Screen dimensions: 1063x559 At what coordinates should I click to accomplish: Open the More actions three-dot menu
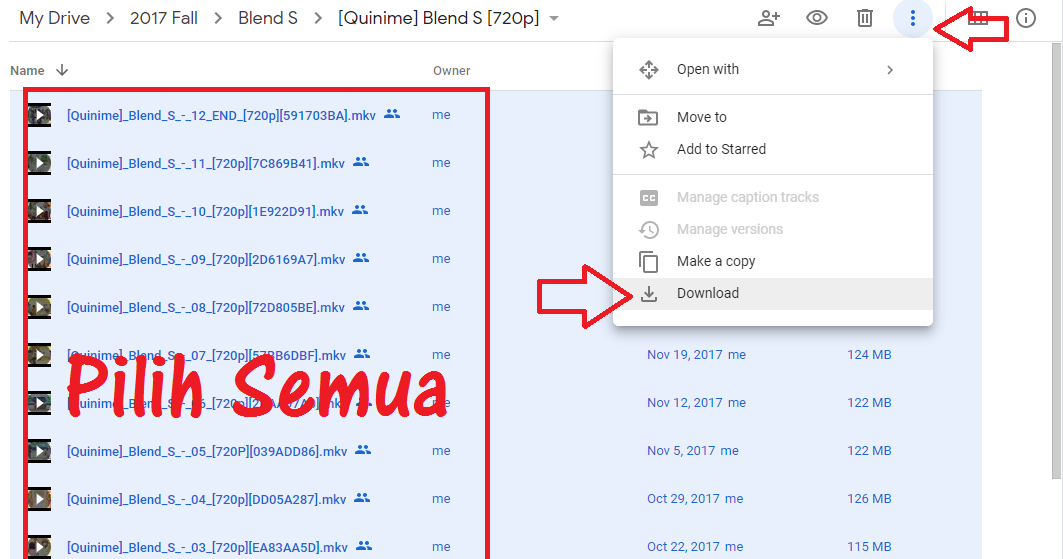[x=912, y=18]
